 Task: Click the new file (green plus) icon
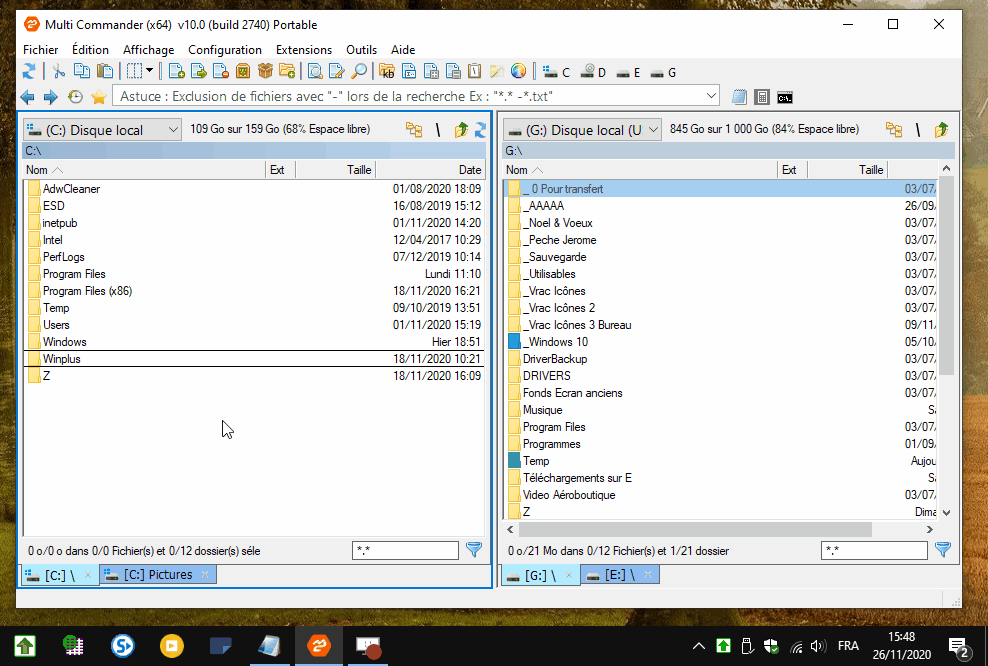coord(177,72)
